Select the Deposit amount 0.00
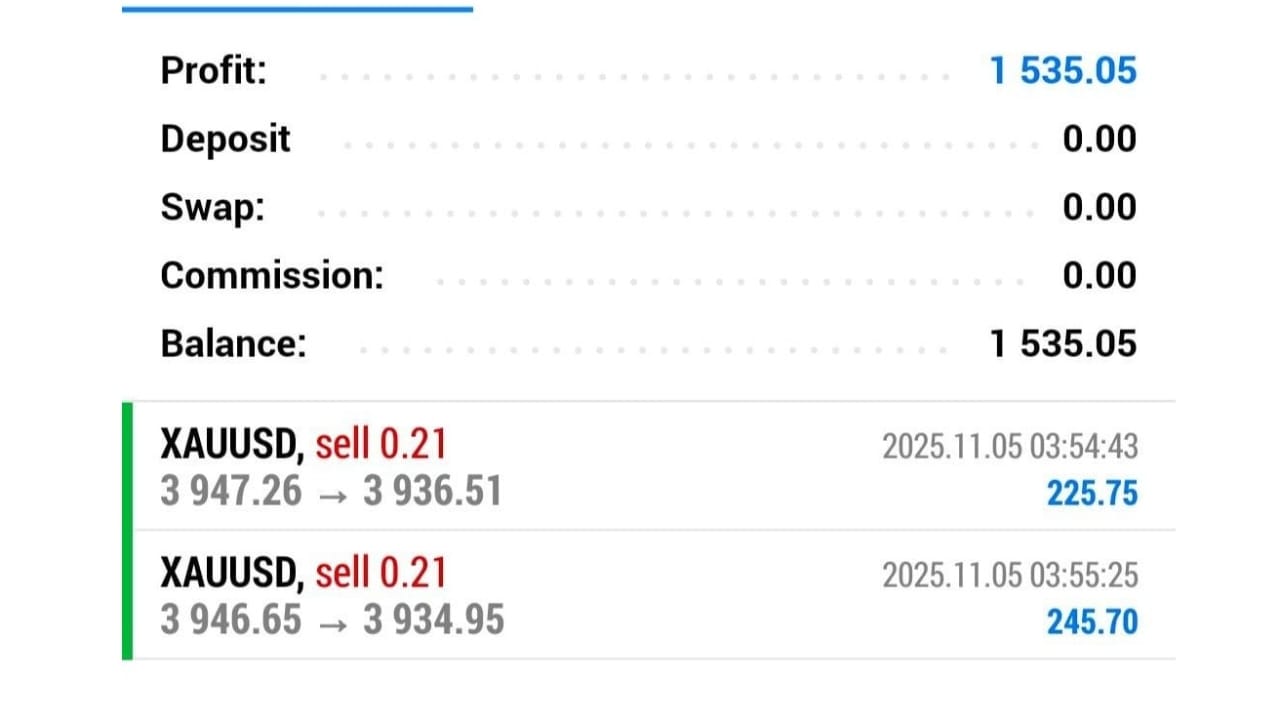 (1100, 139)
